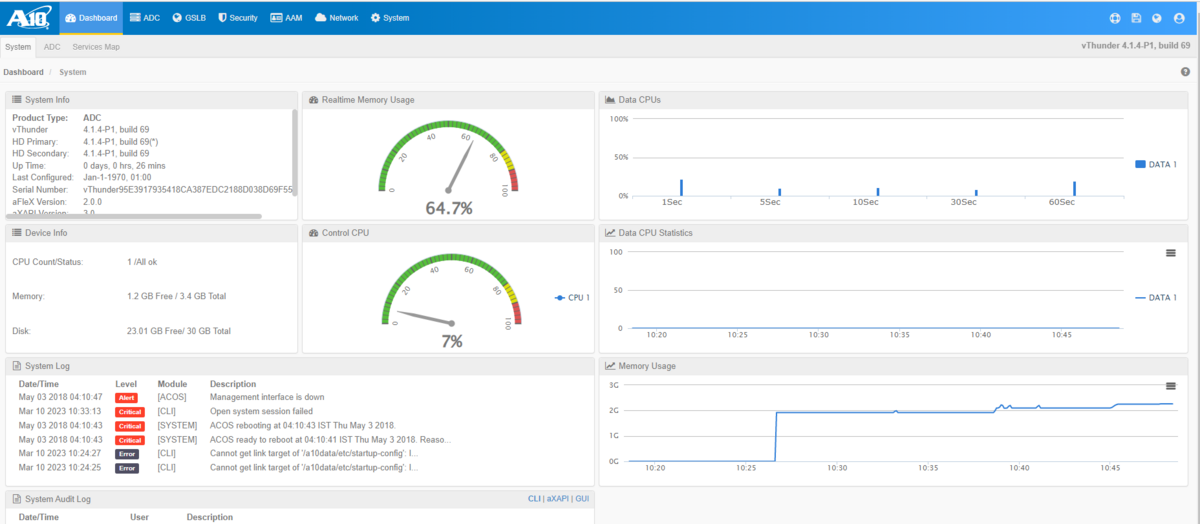1200x524 pixels.
Task: Click Error badge on 10:24:27 log entry
Action: [127, 454]
